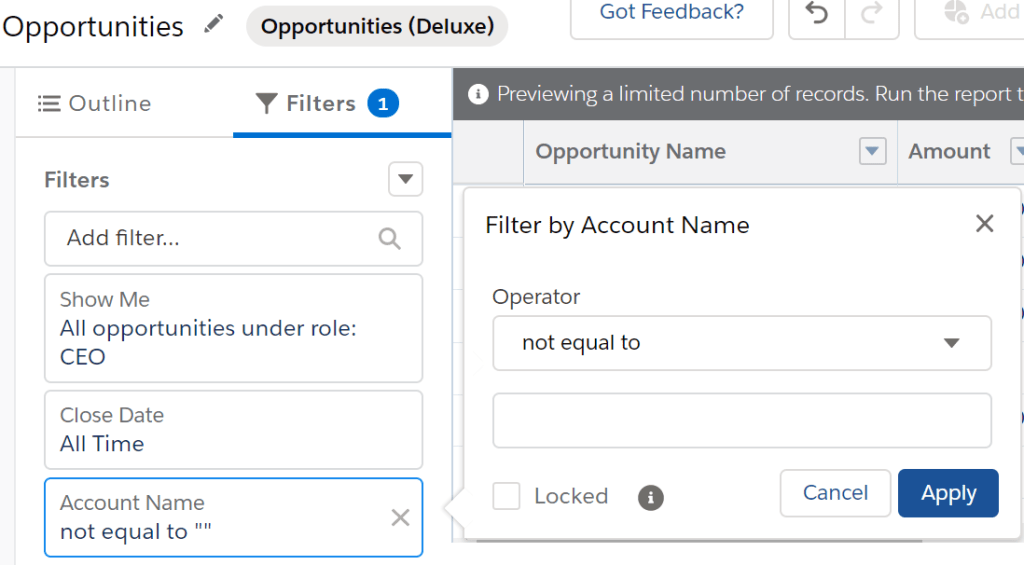Click the info icon in preview banner
The width and height of the screenshot is (1024, 565).
pyautogui.click(x=478, y=95)
